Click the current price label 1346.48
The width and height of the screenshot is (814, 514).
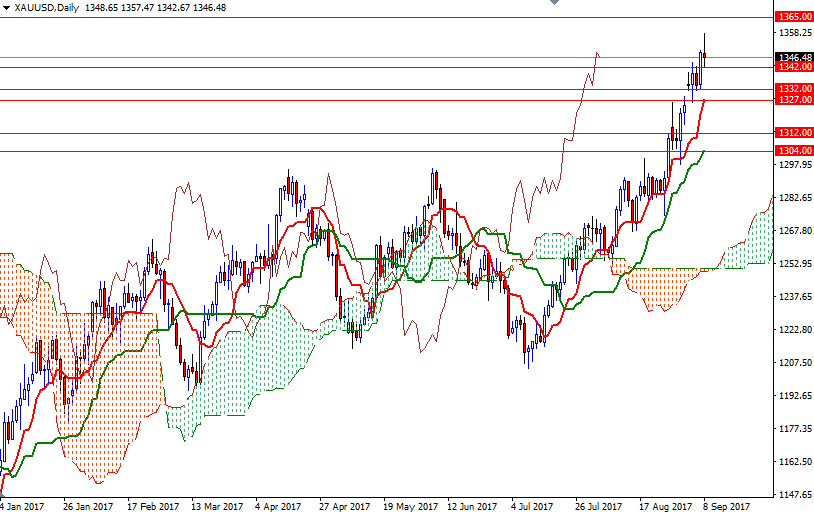pyautogui.click(x=793, y=58)
